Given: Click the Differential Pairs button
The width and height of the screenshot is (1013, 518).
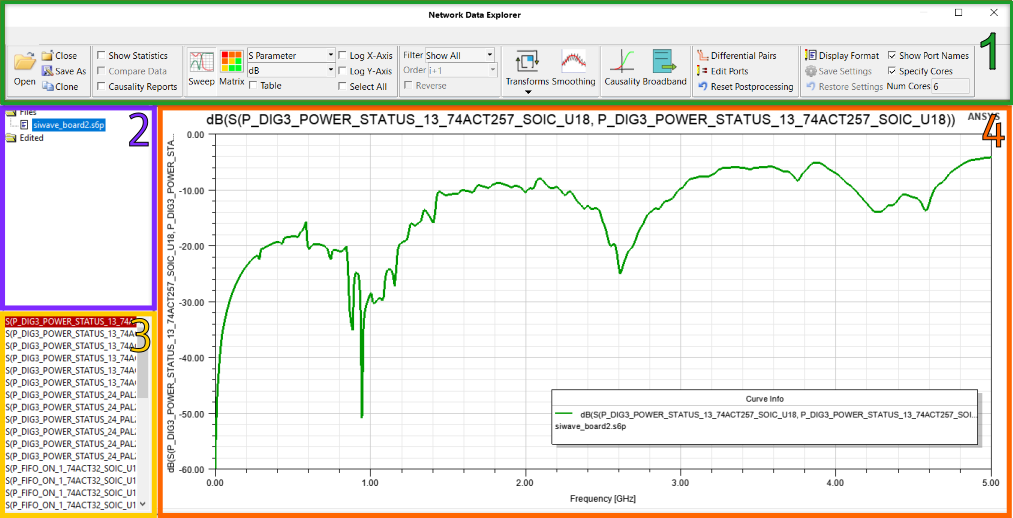Looking at the screenshot, I should (x=737, y=56).
